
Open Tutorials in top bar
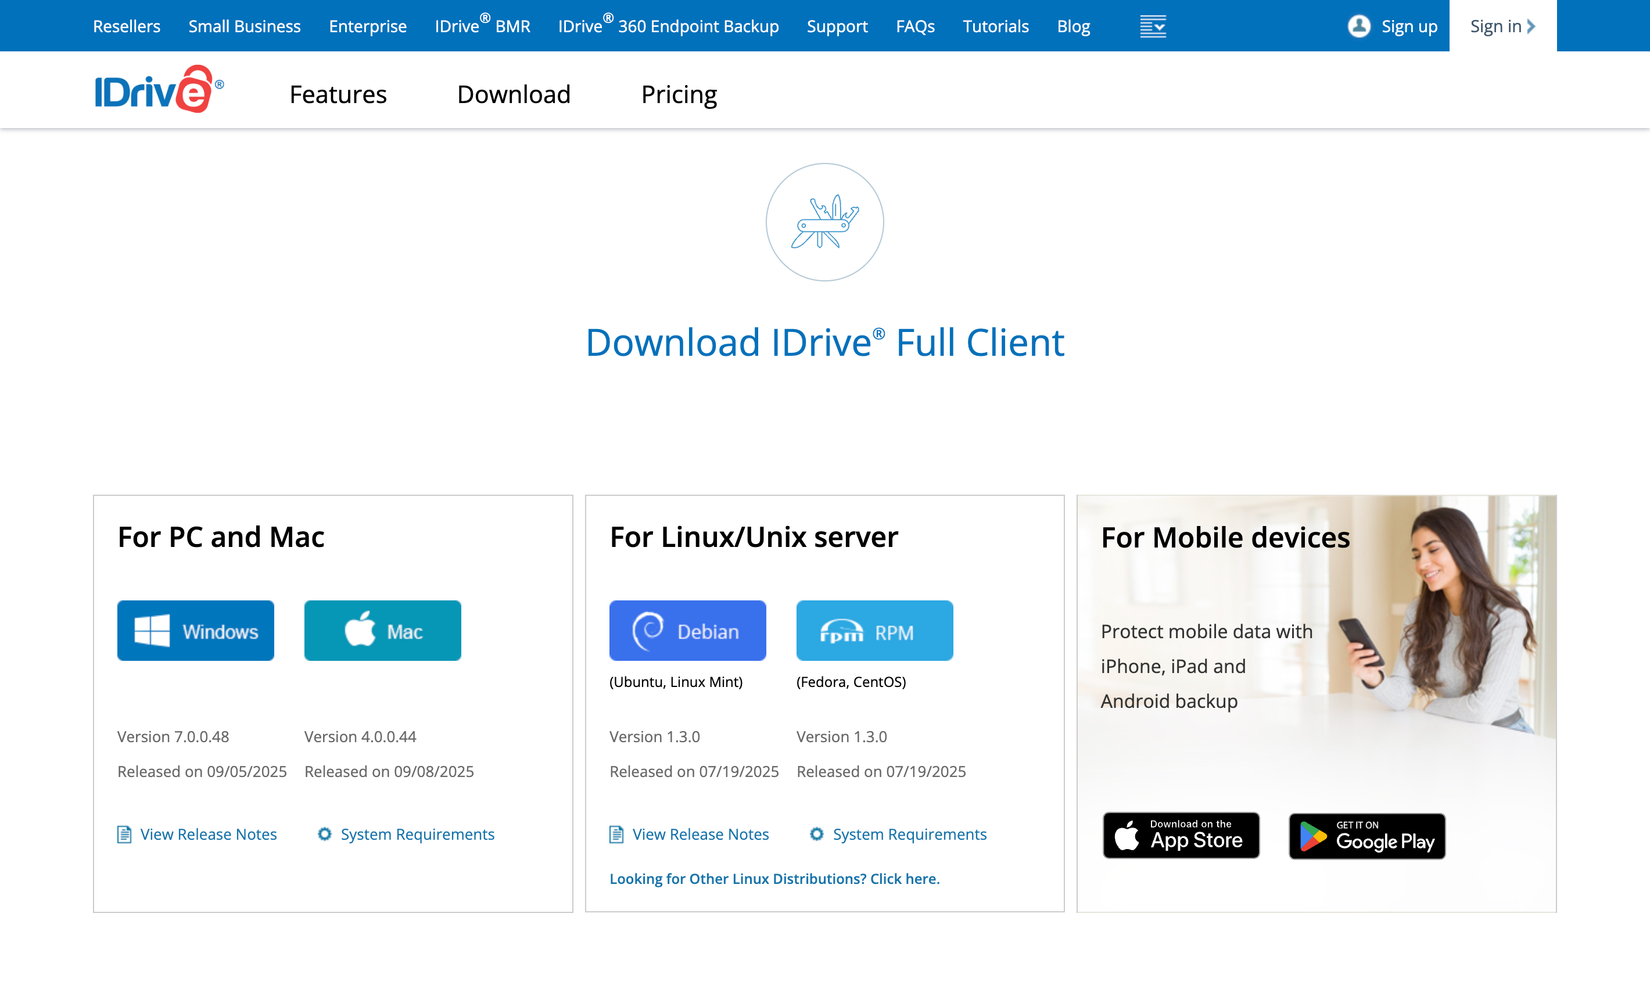[x=996, y=27]
